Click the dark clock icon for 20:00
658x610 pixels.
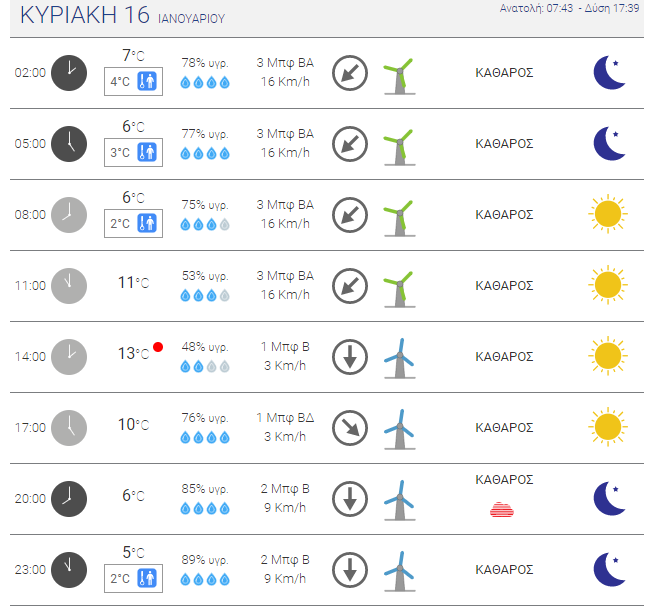(x=69, y=499)
